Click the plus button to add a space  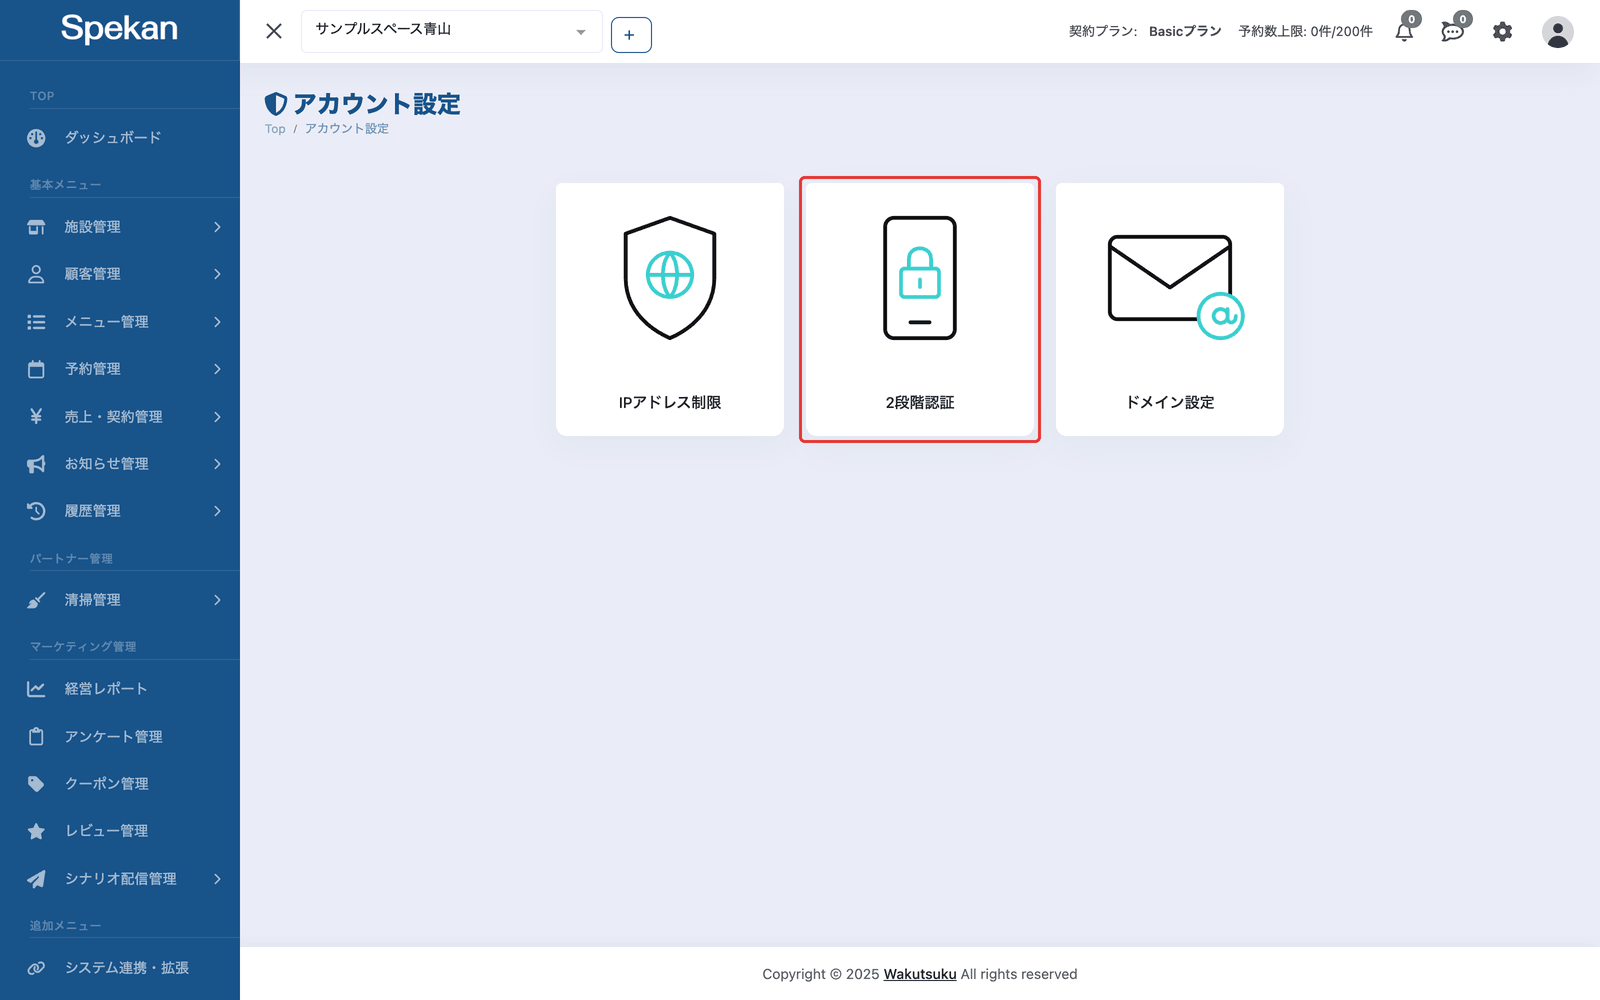click(x=631, y=35)
